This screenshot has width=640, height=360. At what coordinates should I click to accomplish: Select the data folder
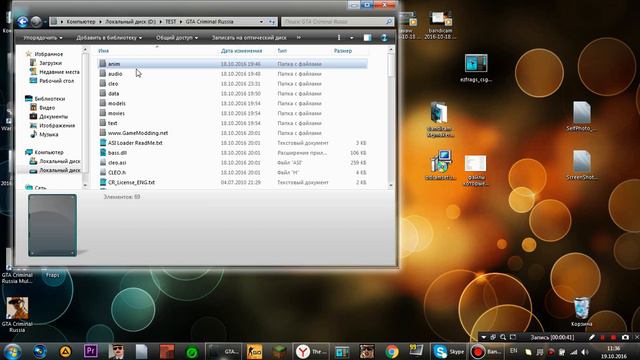coord(232,93)
